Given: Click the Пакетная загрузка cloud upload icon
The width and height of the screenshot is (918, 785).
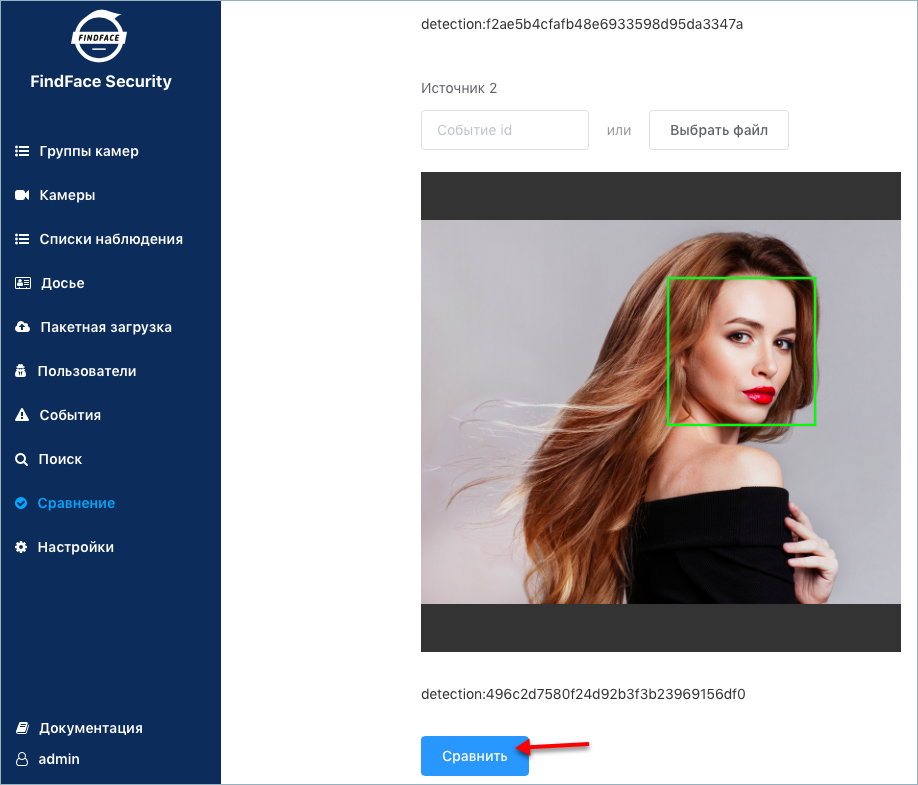Looking at the screenshot, I should click(22, 327).
